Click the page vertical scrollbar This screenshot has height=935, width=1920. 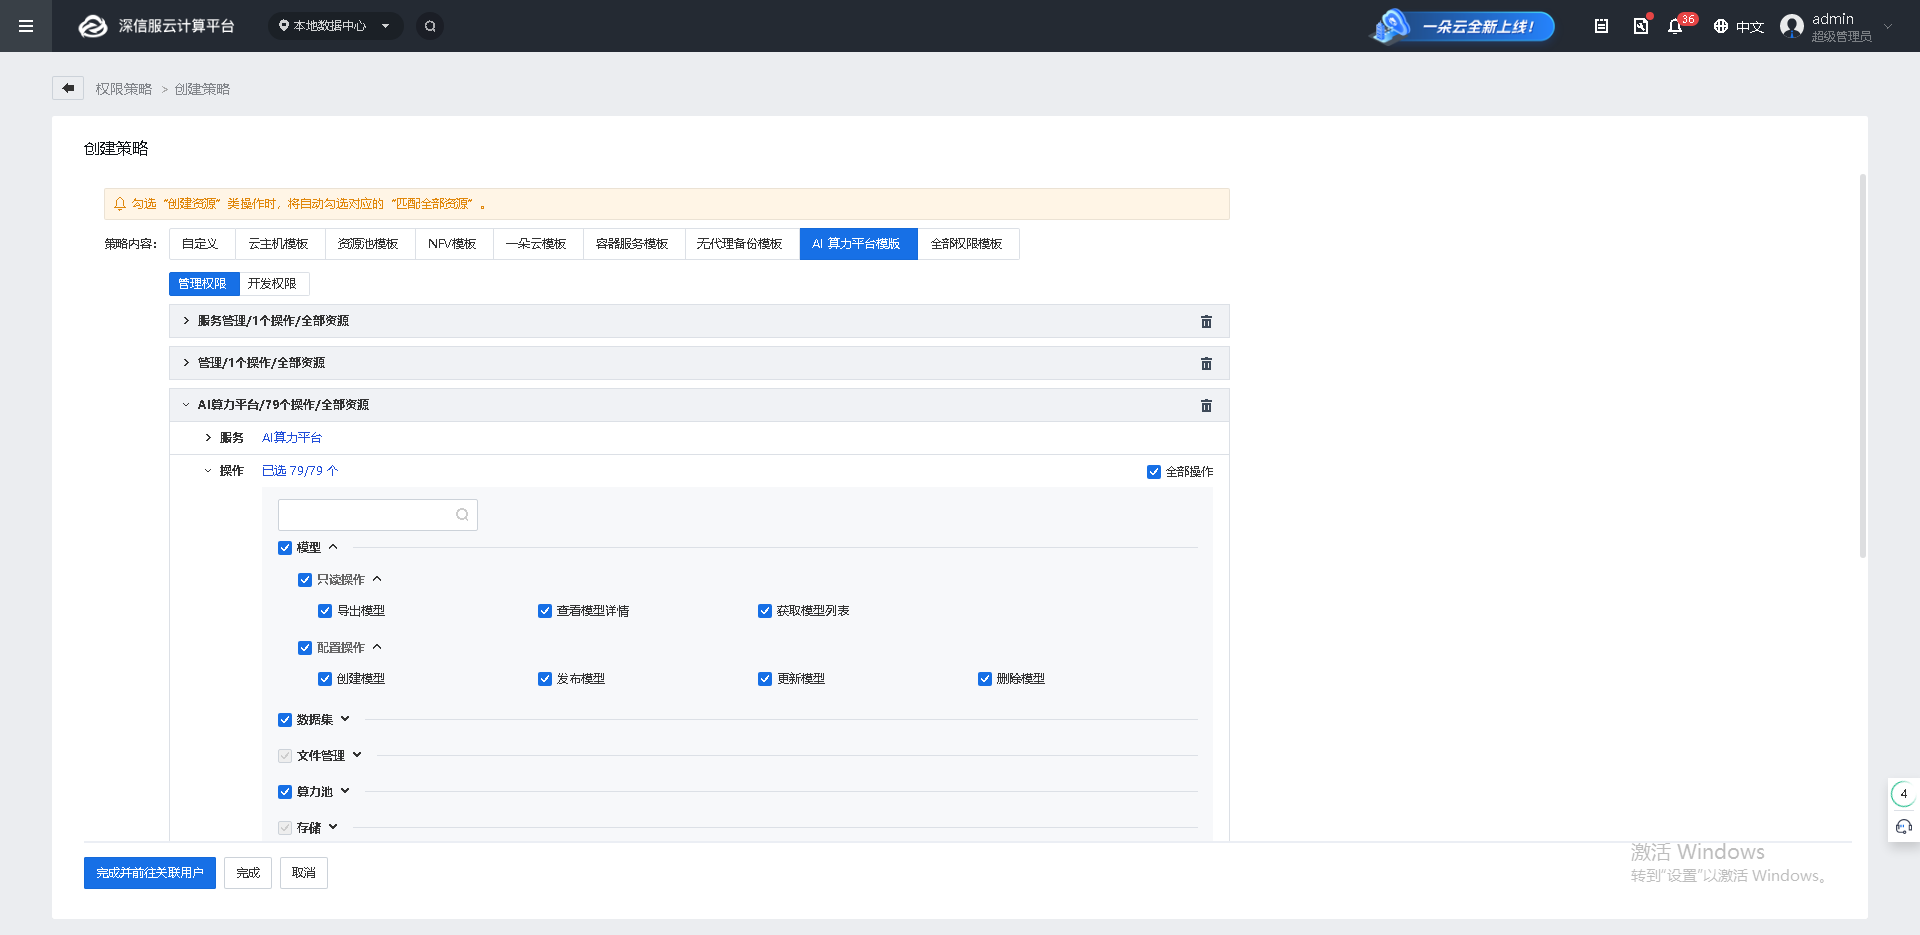1862,366
